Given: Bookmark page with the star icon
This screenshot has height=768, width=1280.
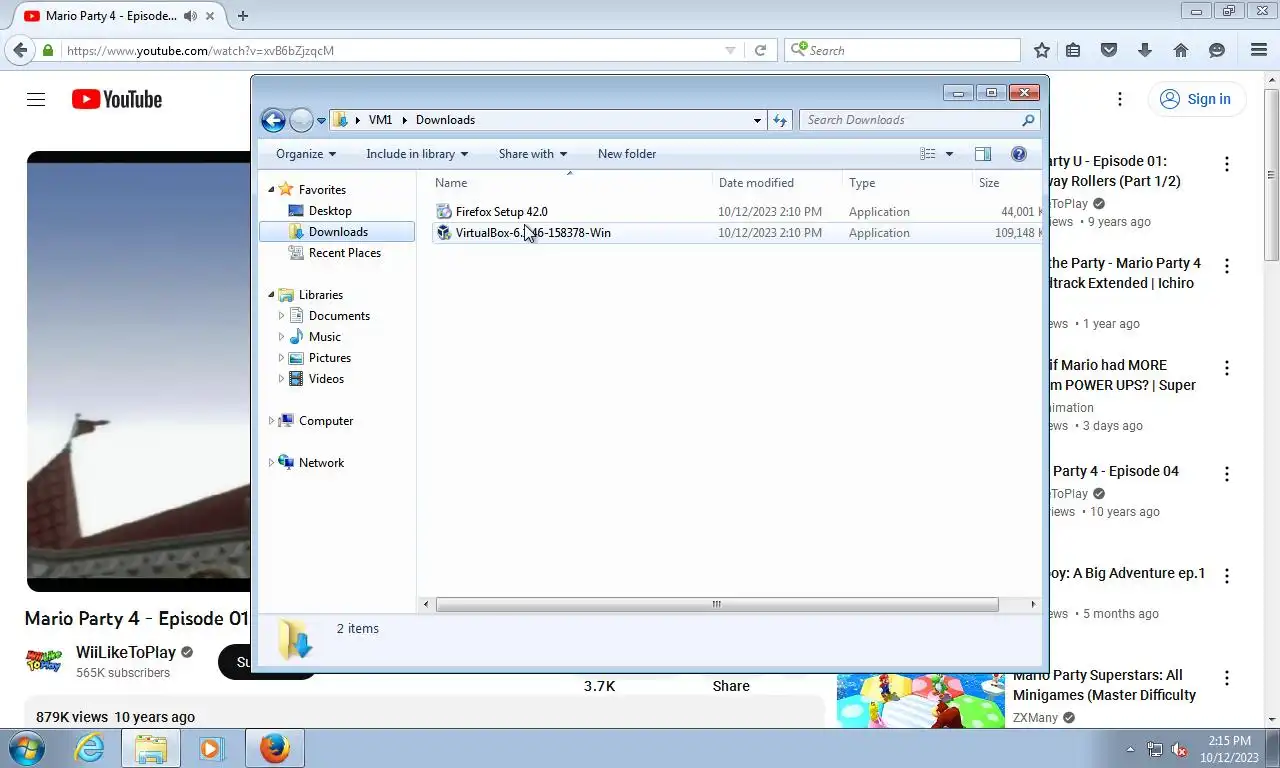Looking at the screenshot, I should [1042, 50].
